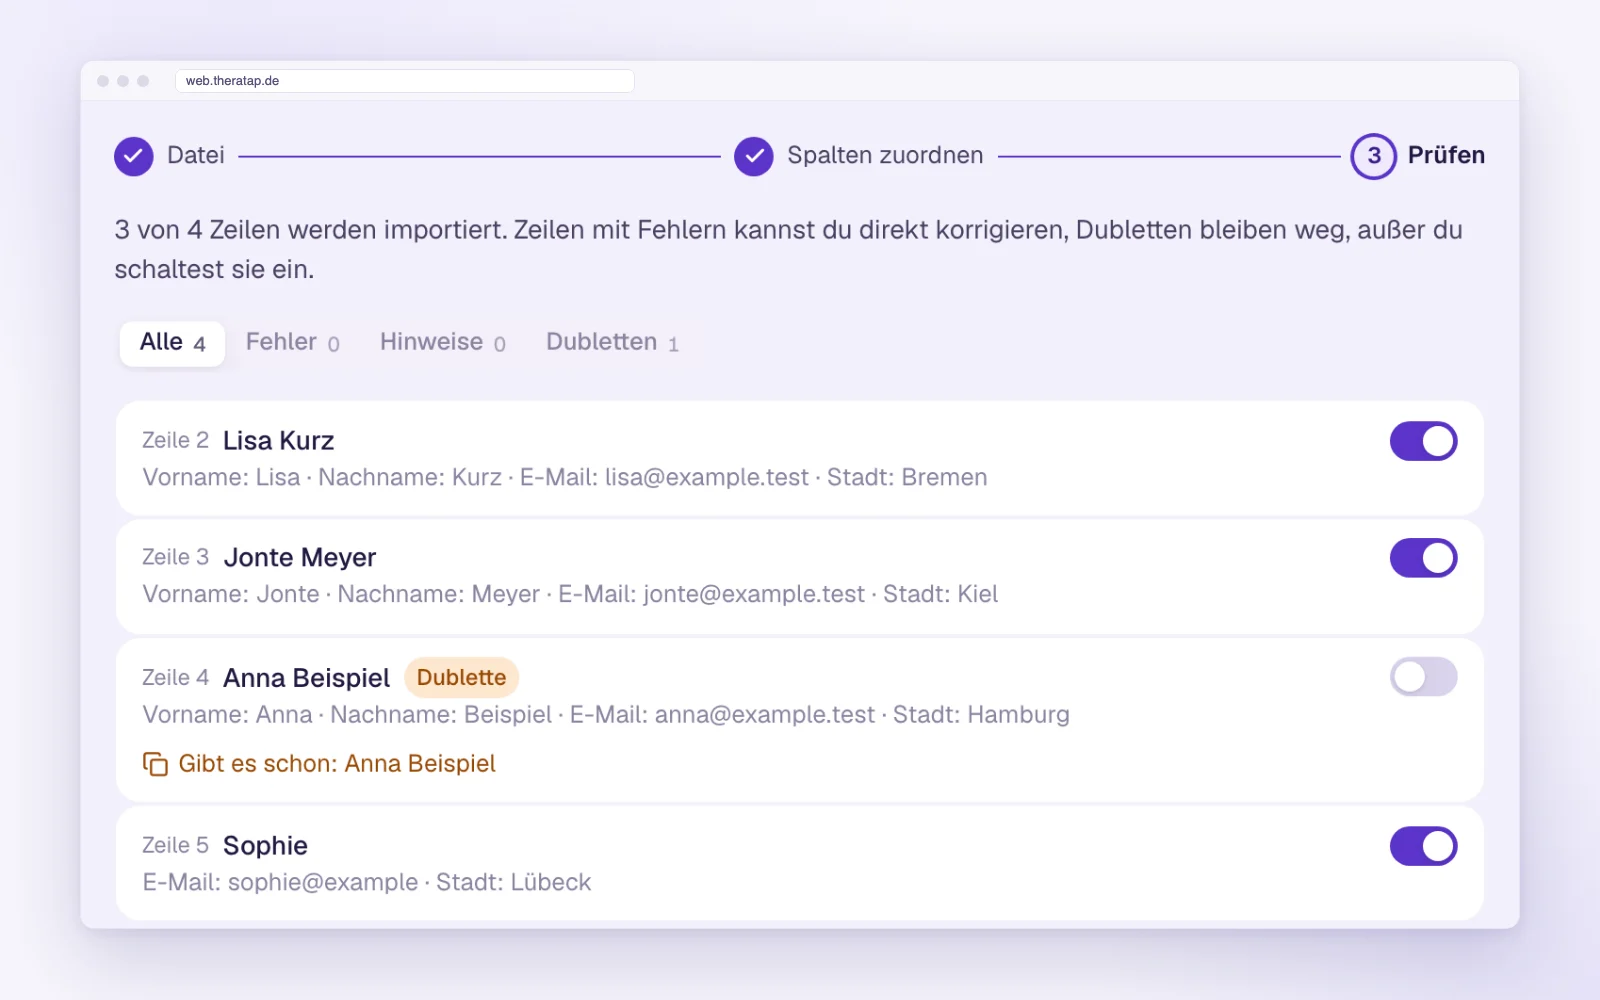Select the Jonte Meyer name heading
The width and height of the screenshot is (1600, 1000).
(300, 558)
